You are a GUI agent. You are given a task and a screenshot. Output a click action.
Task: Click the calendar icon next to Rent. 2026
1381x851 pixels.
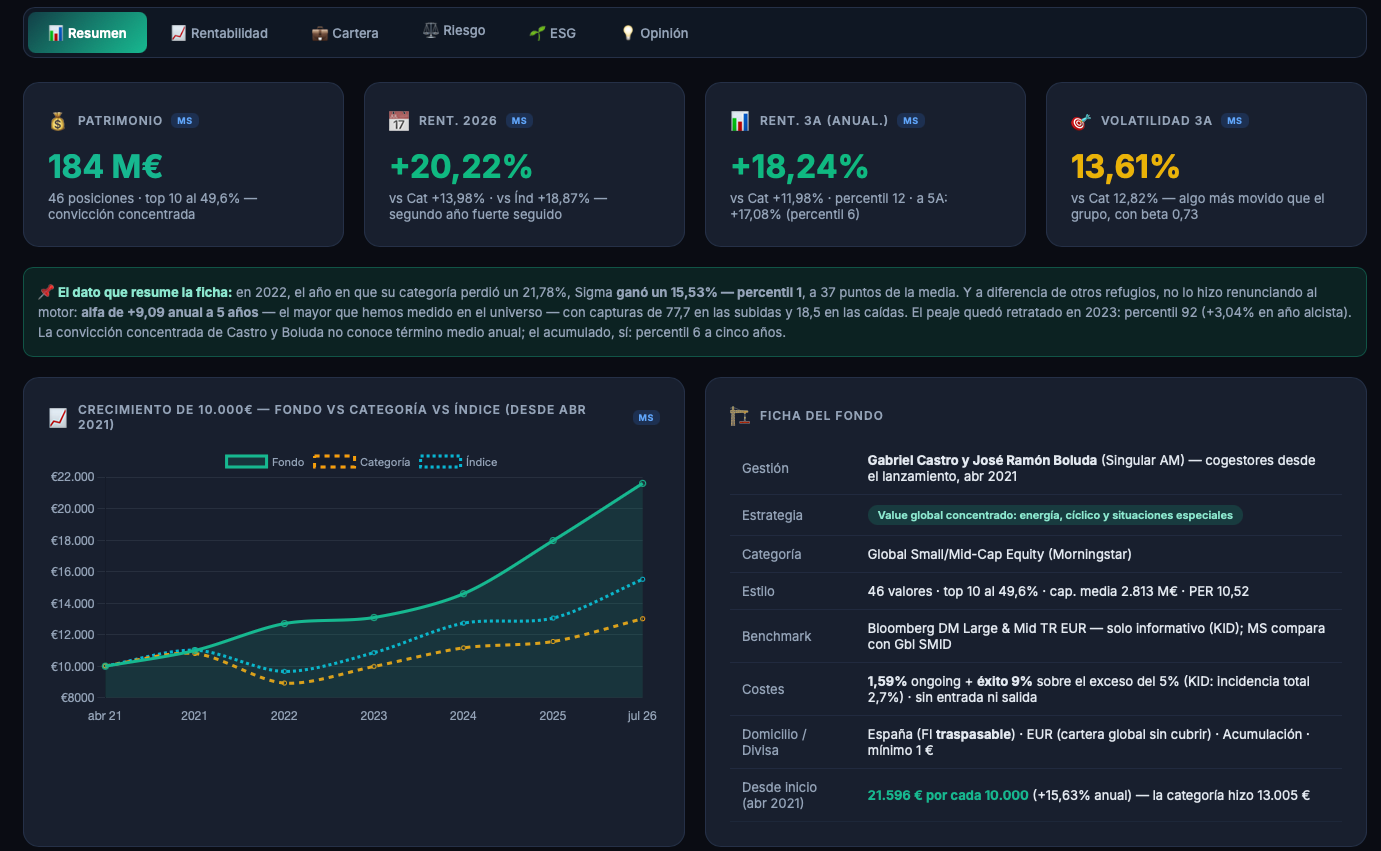click(398, 121)
